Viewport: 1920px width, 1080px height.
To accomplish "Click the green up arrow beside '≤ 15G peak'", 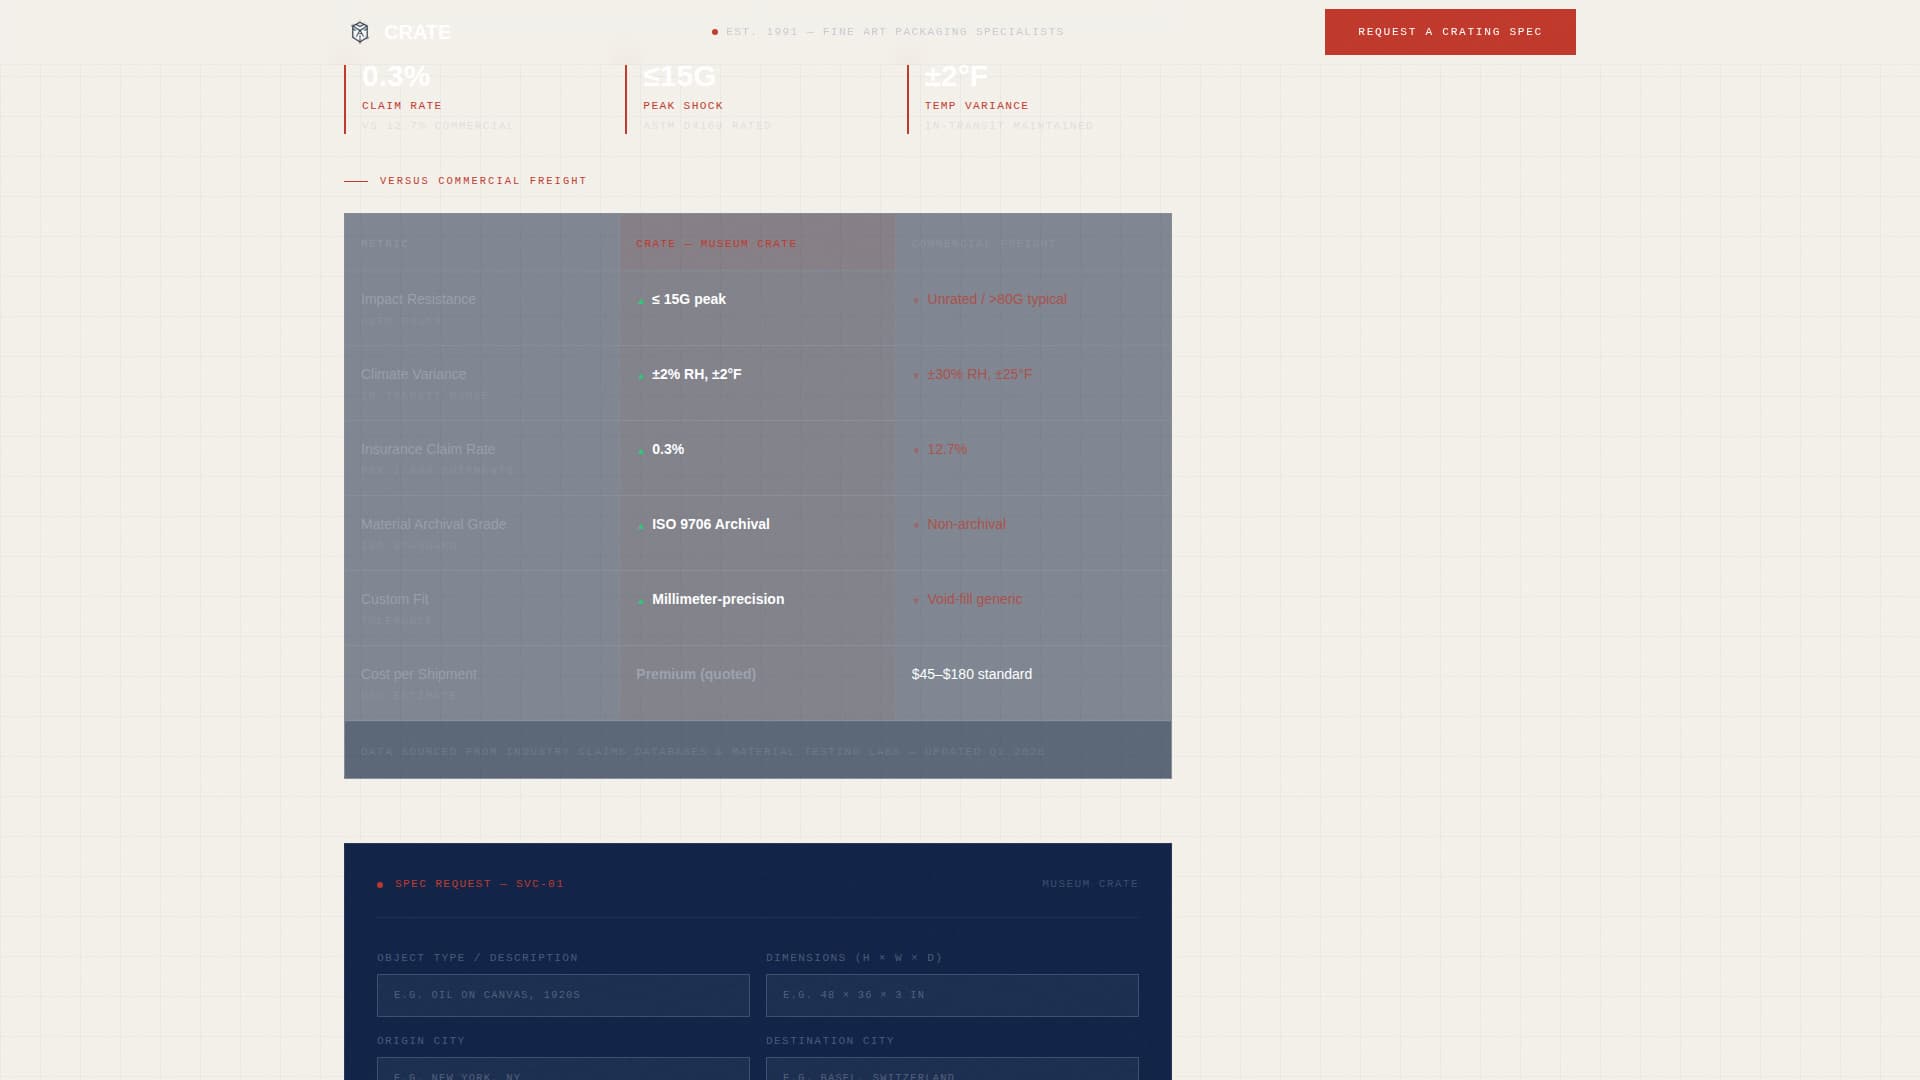I will tap(641, 300).
